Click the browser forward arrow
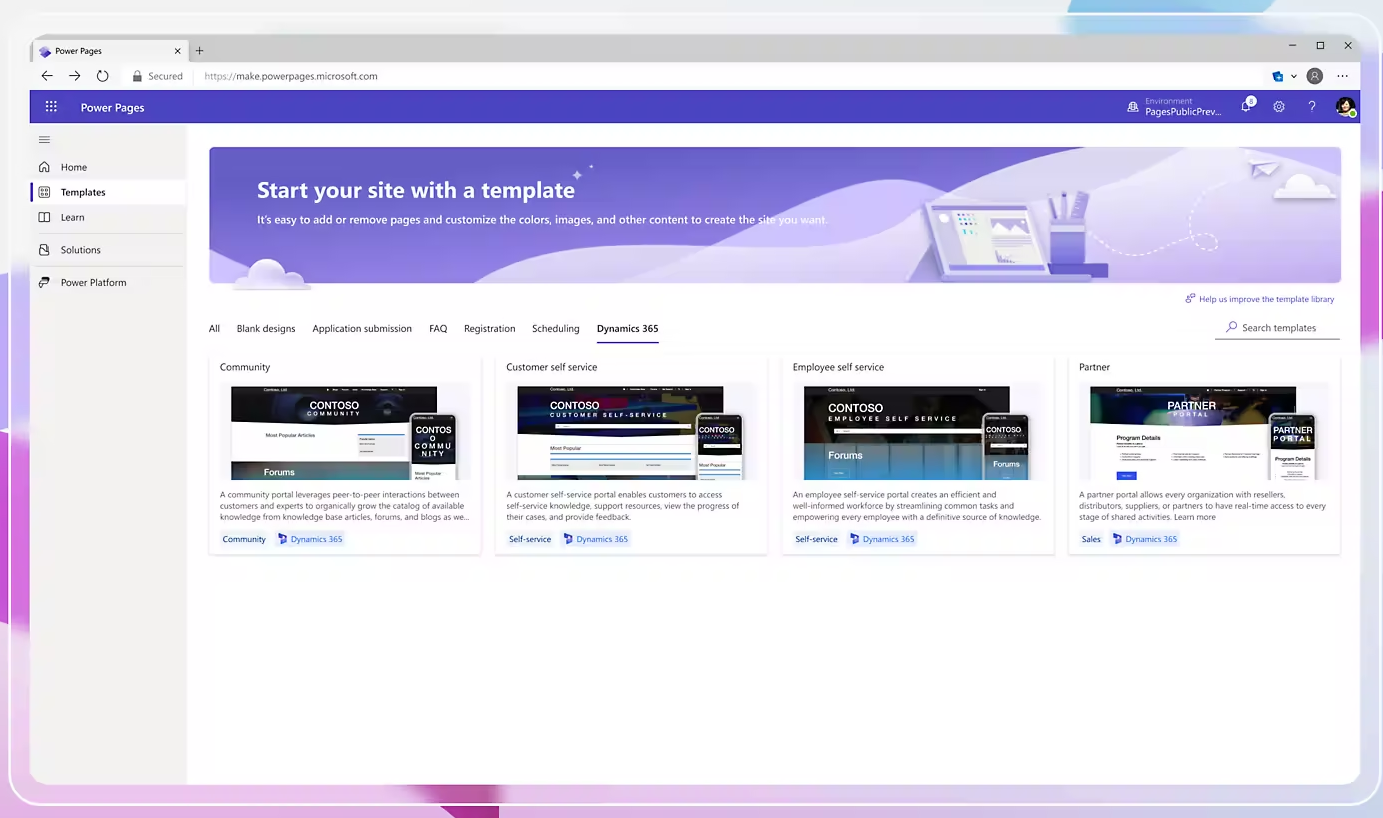 point(75,76)
